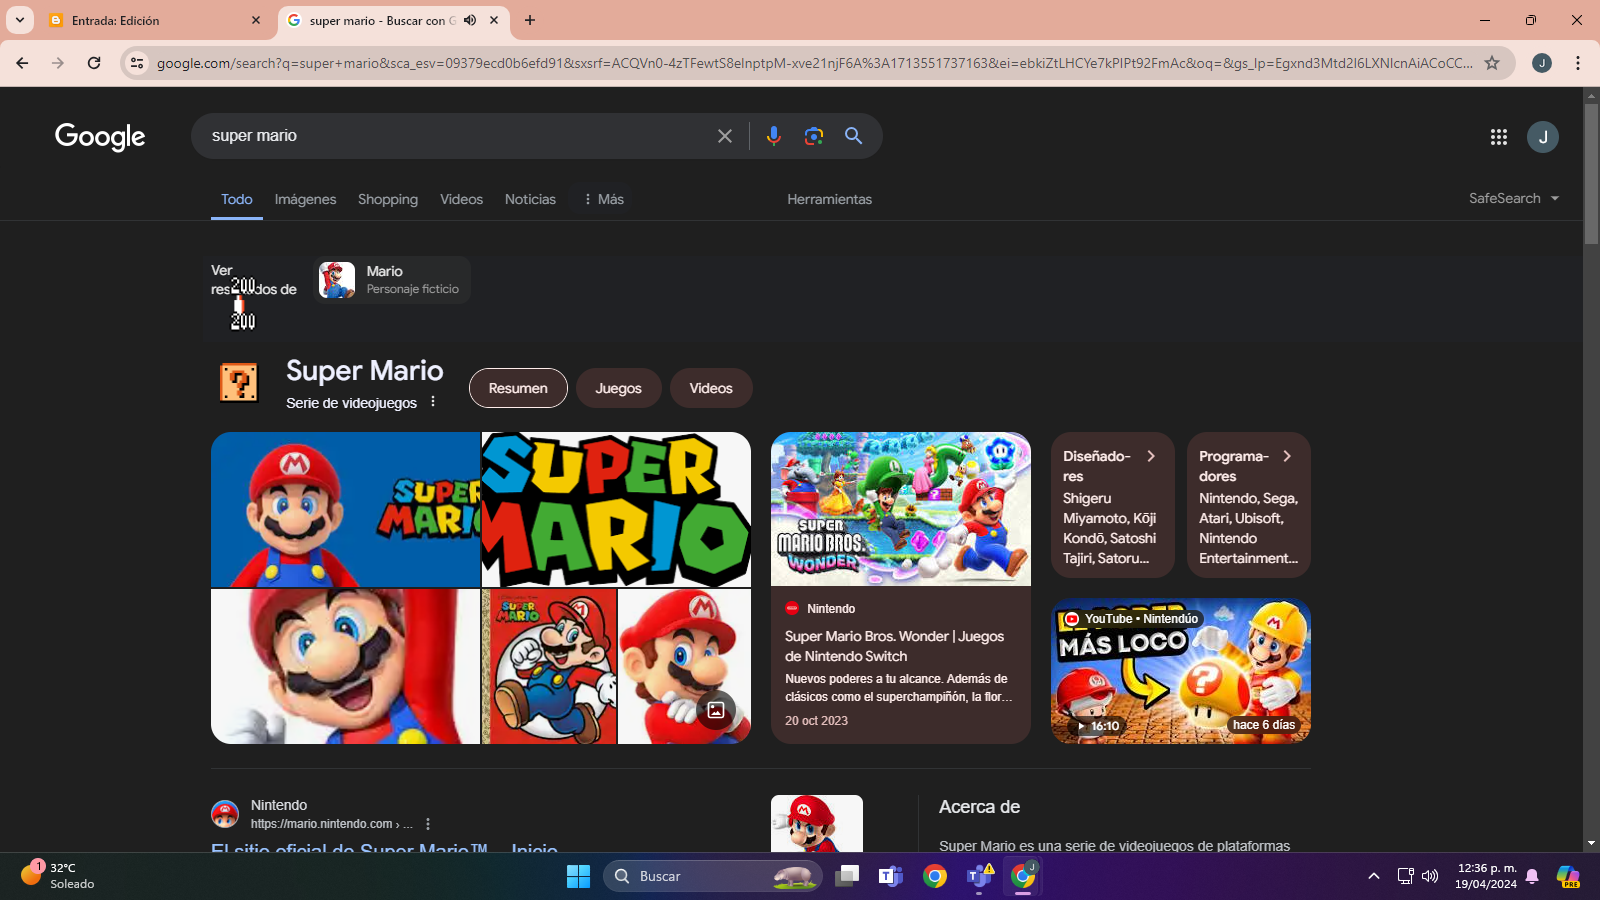This screenshot has height=900, width=1600.
Task: Go back to previous page
Action: click(22, 63)
